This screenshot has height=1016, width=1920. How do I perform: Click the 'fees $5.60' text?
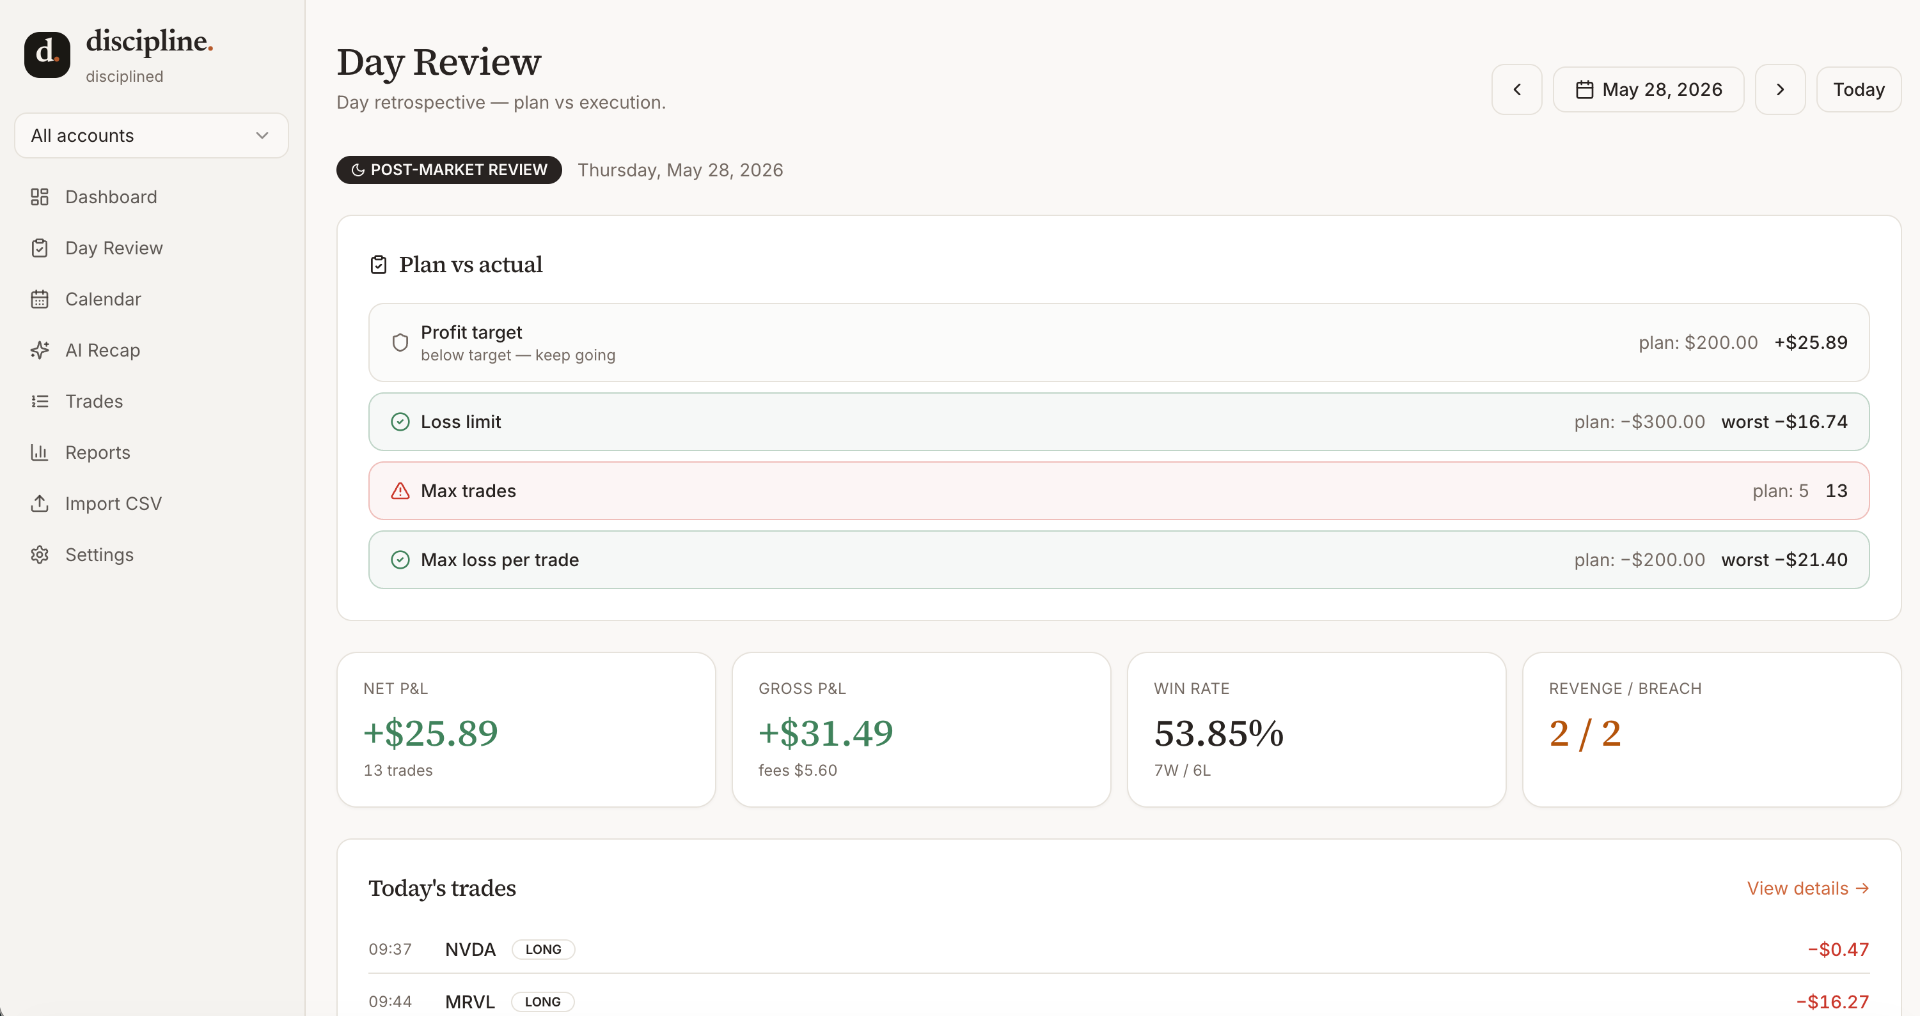(798, 770)
